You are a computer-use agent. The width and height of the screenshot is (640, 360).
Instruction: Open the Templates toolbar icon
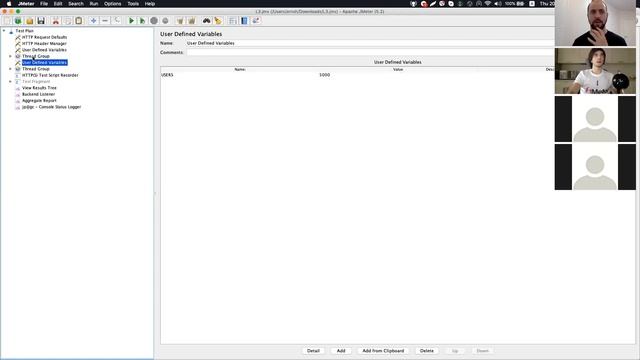click(18, 21)
